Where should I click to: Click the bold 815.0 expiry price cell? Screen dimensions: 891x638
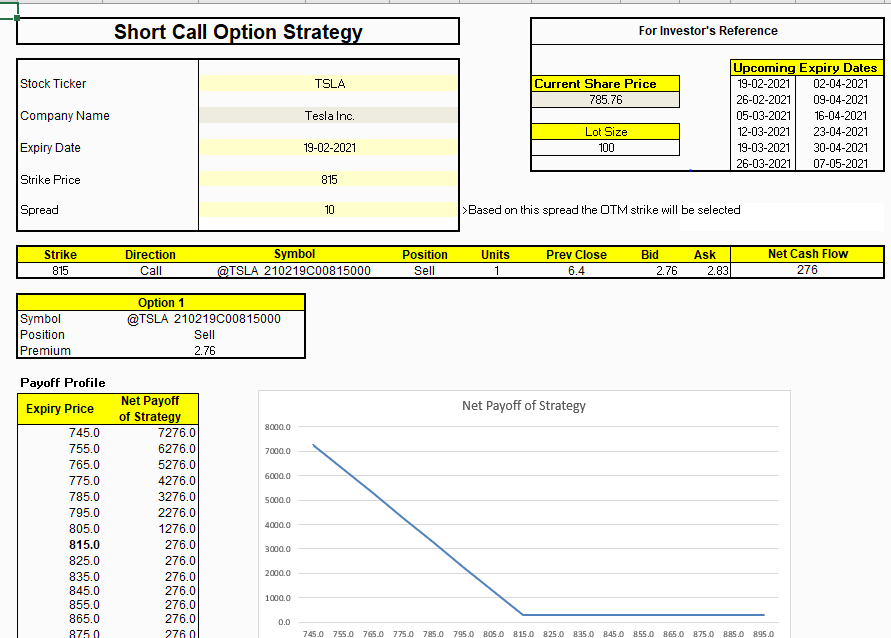[84, 545]
